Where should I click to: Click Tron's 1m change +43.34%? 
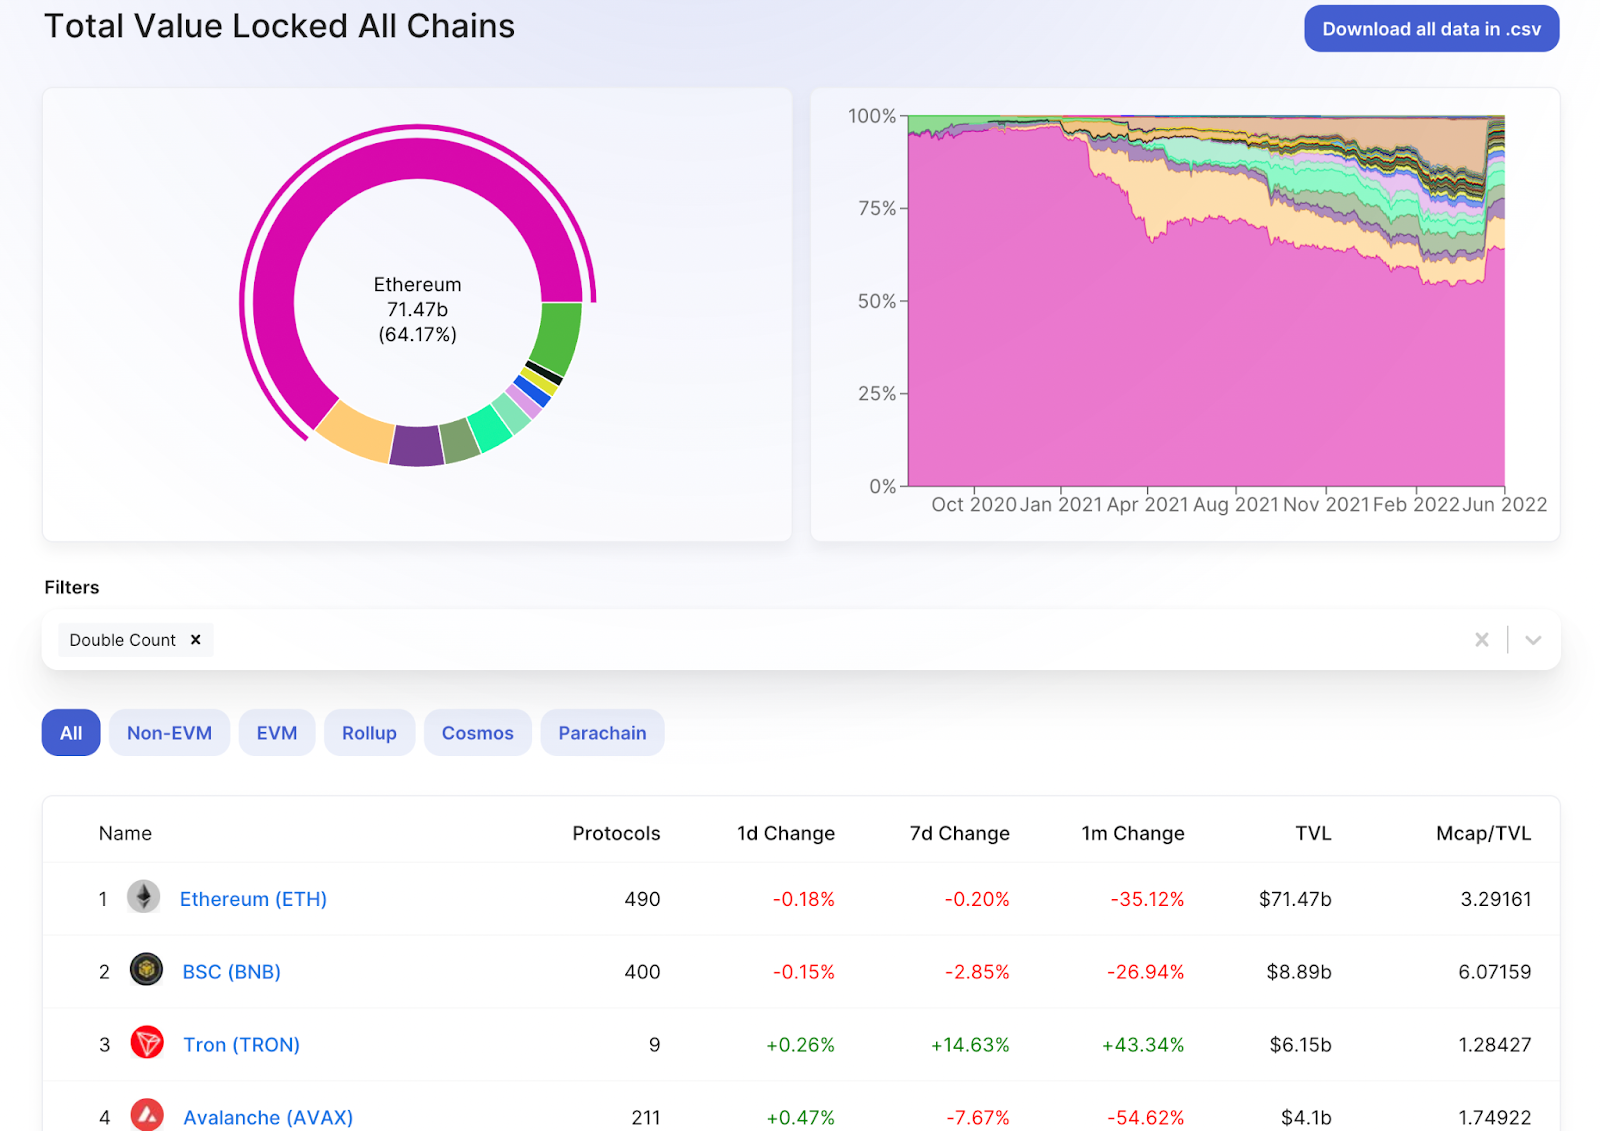click(1143, 1045)
